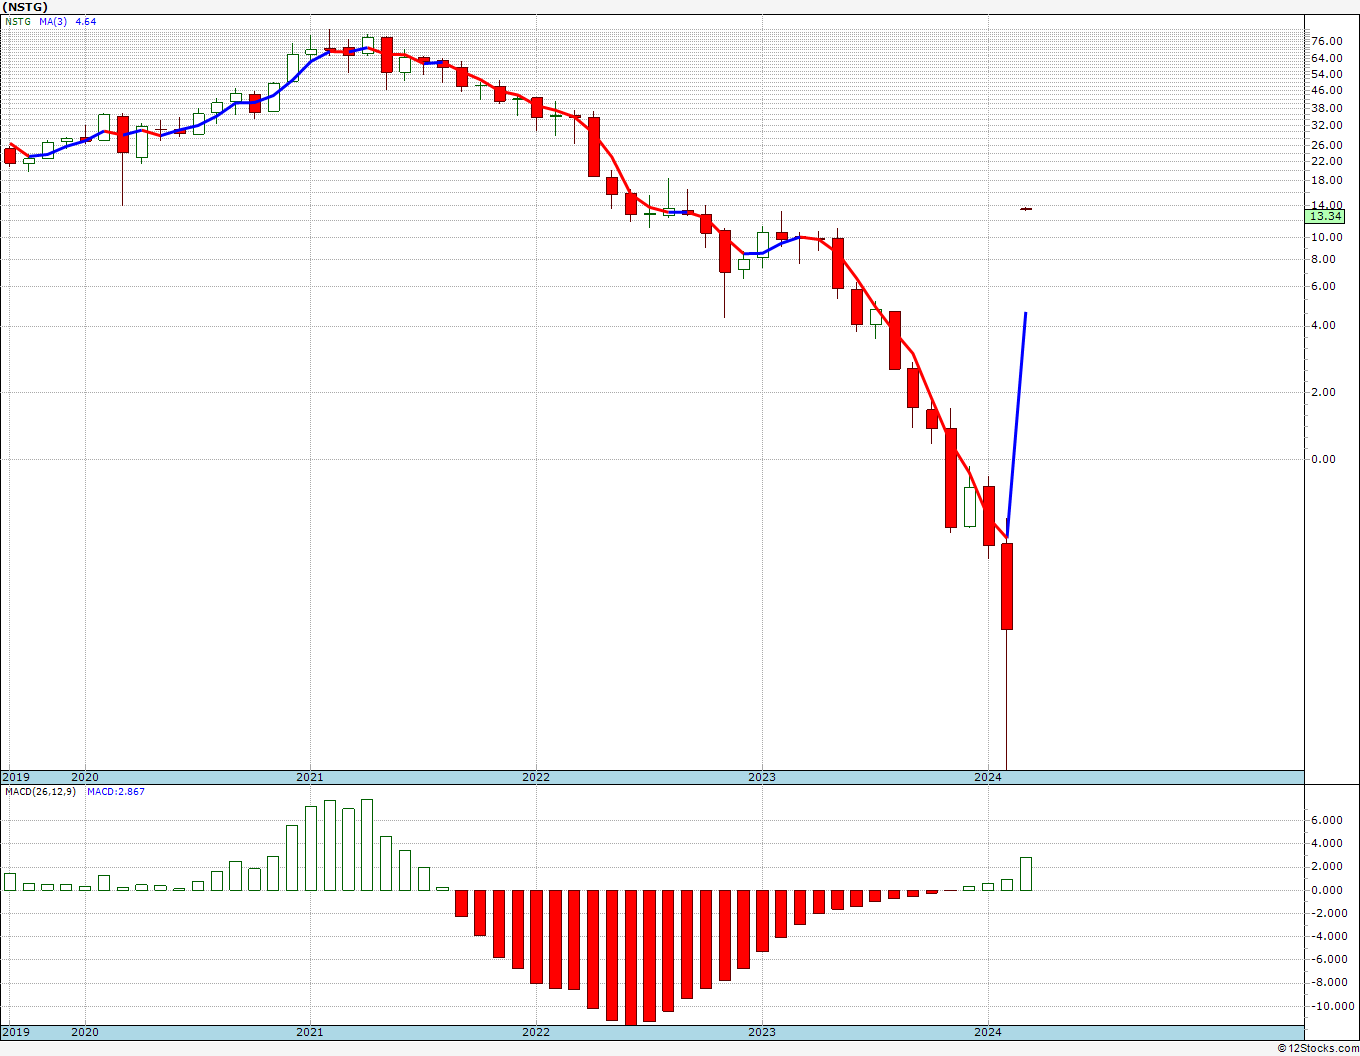
Task: Click the 32.00 price axis label
Action: [x=1326, y=125]
